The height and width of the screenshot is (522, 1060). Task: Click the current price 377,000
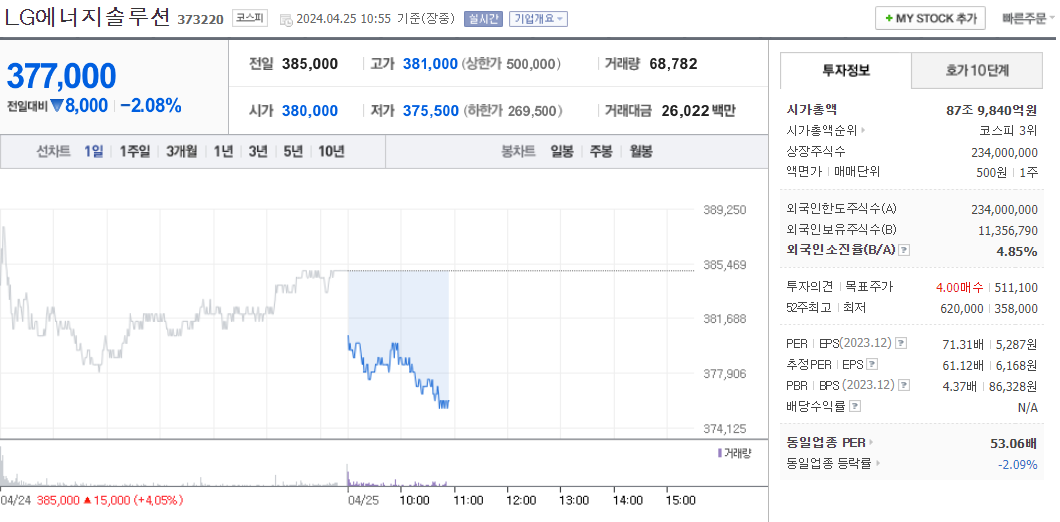[x=62, y=76]
